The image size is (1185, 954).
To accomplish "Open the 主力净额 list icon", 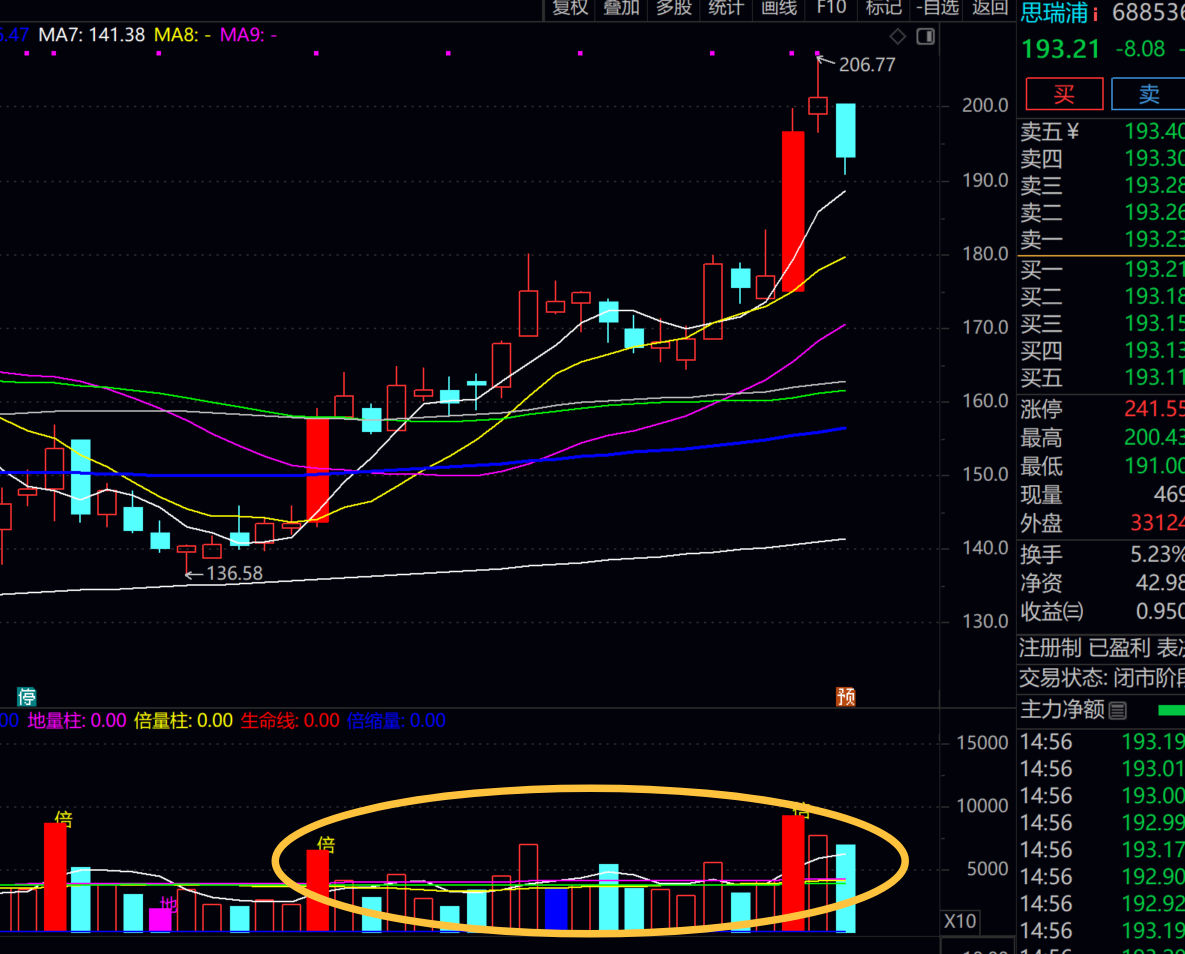I will click(x=1118, y=711).
